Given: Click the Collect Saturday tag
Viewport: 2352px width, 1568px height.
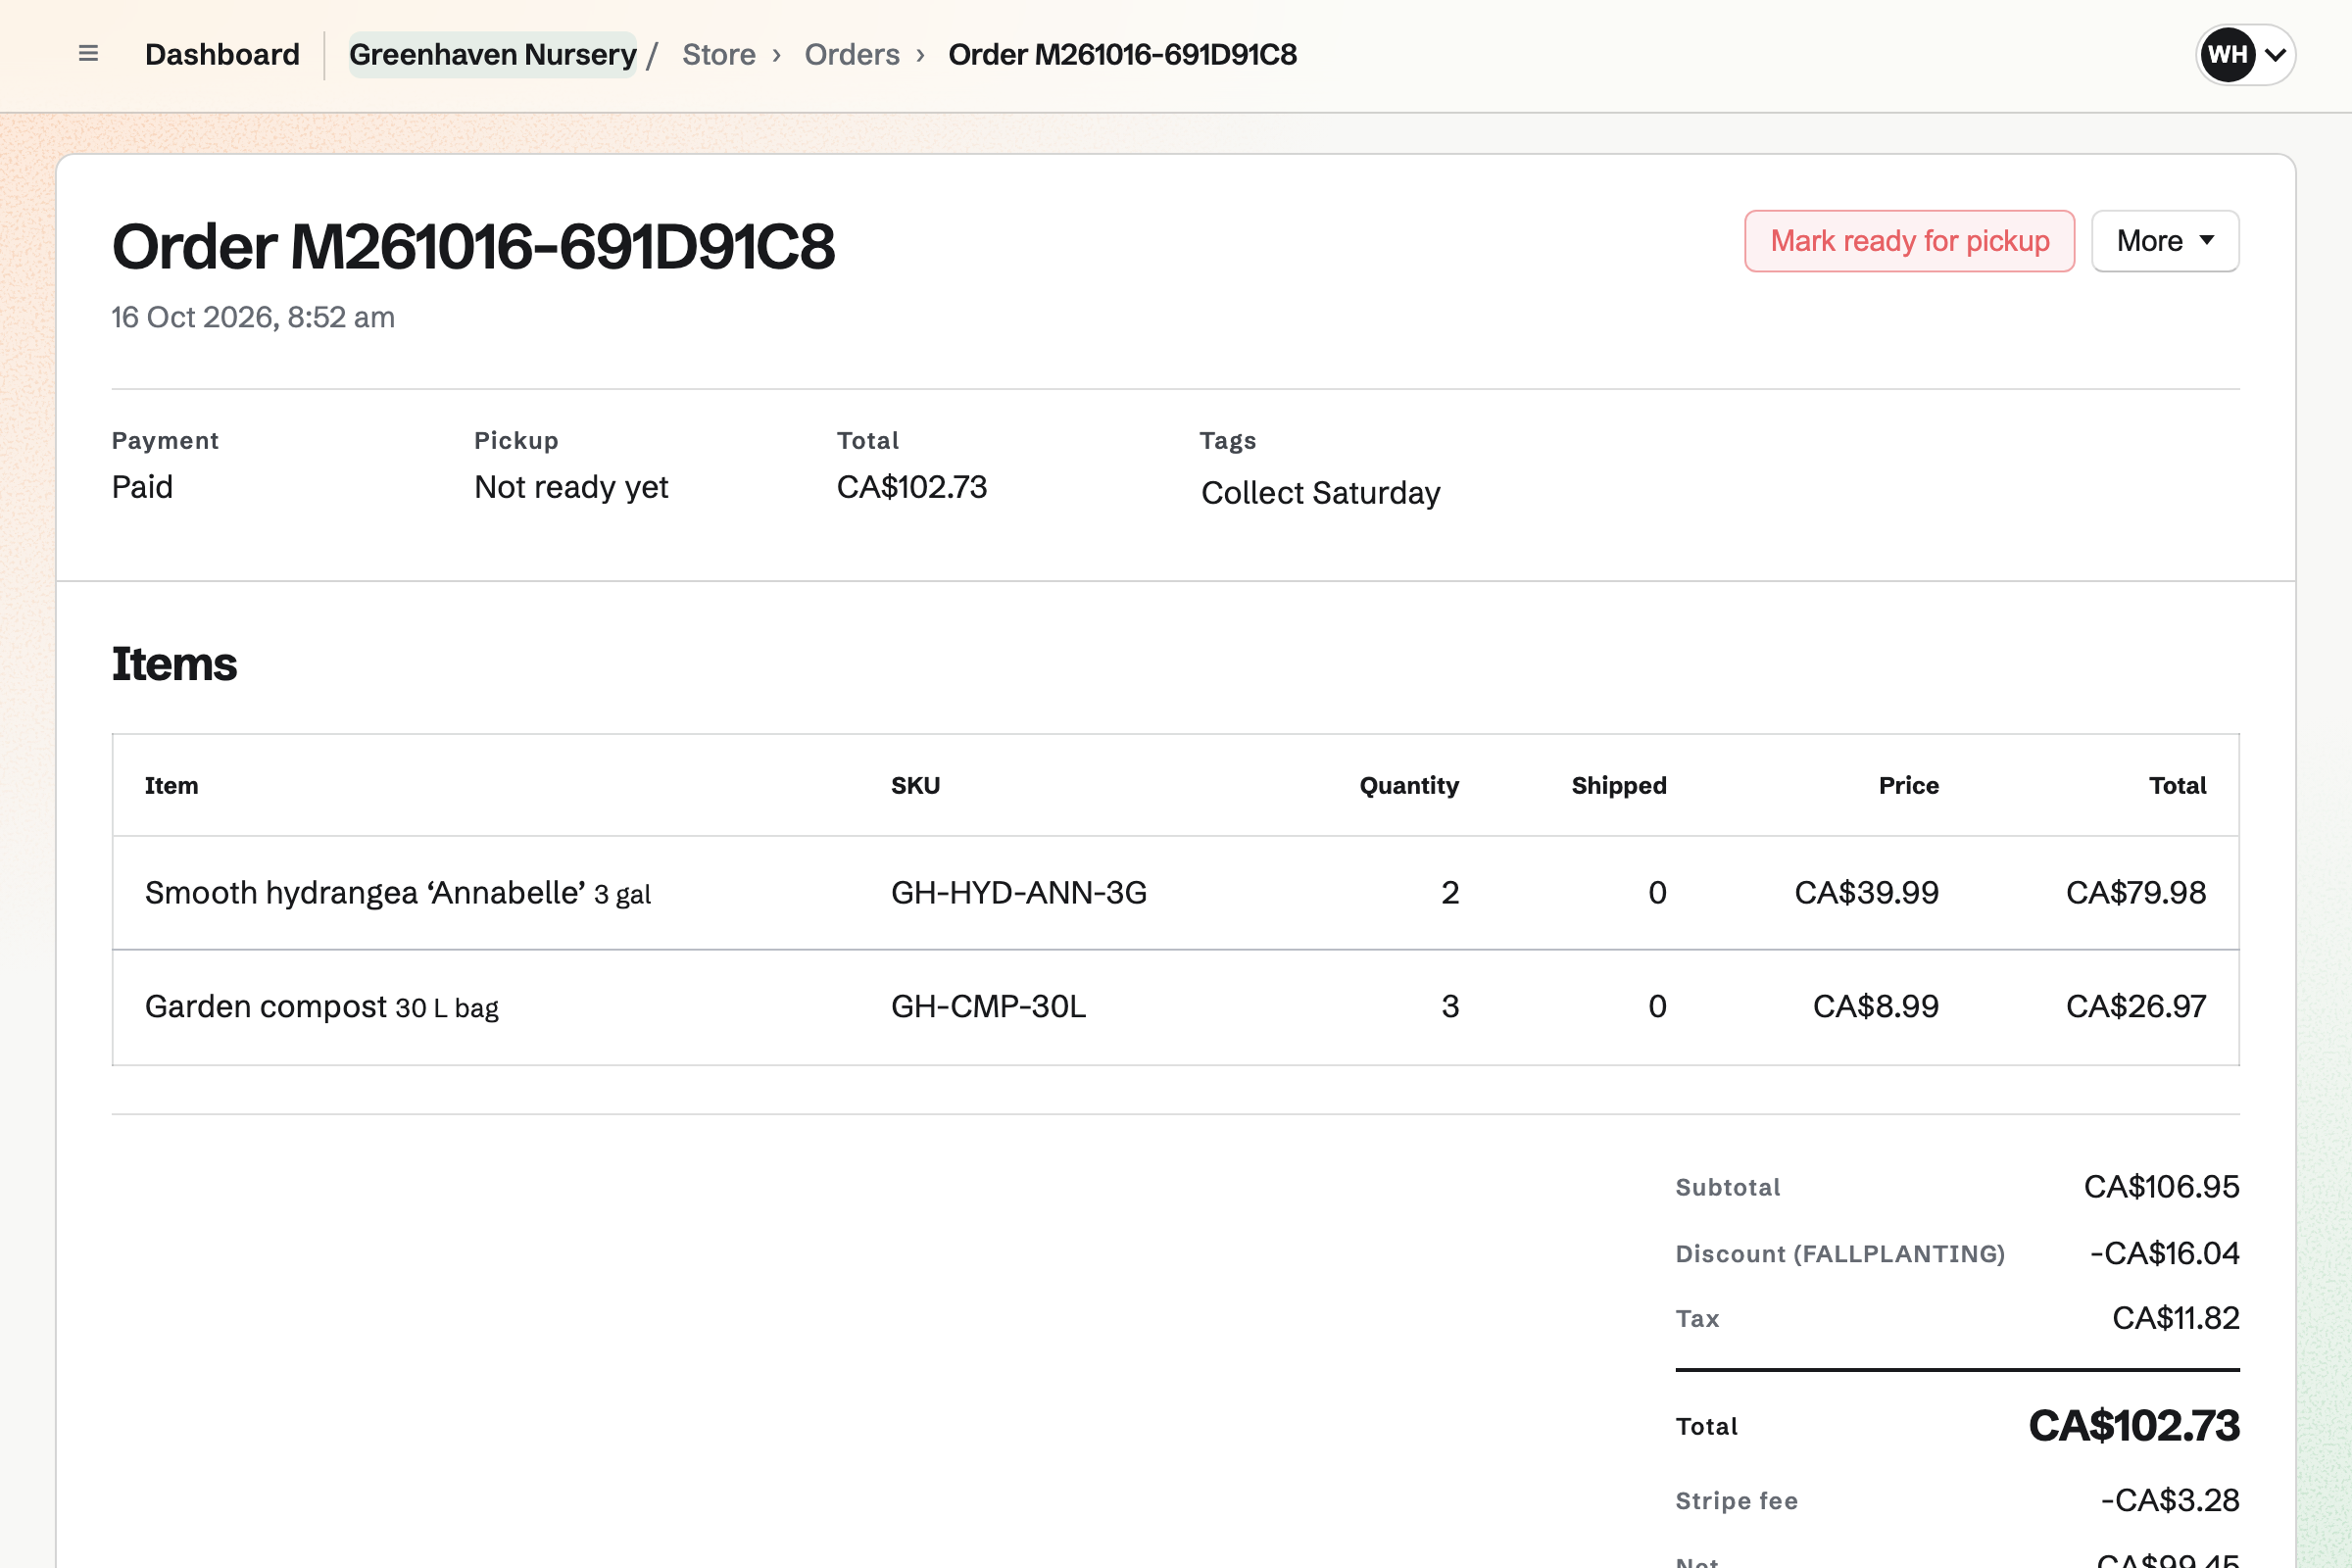Looking at the screenshot, I should pos(1320,493).
